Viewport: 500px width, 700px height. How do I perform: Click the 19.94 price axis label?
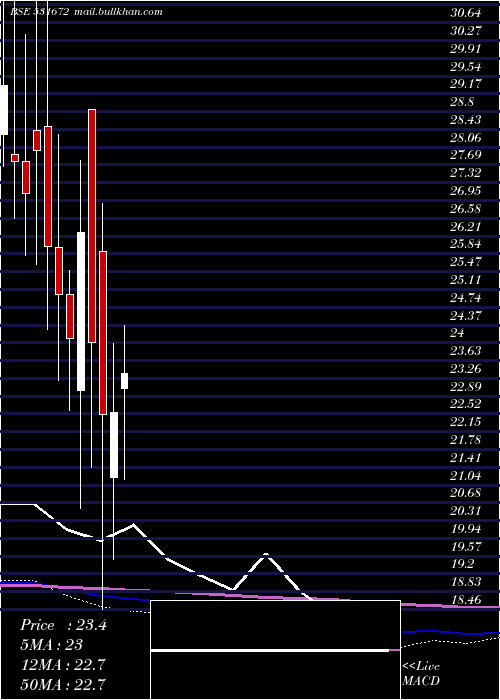(x=466, y=528)
